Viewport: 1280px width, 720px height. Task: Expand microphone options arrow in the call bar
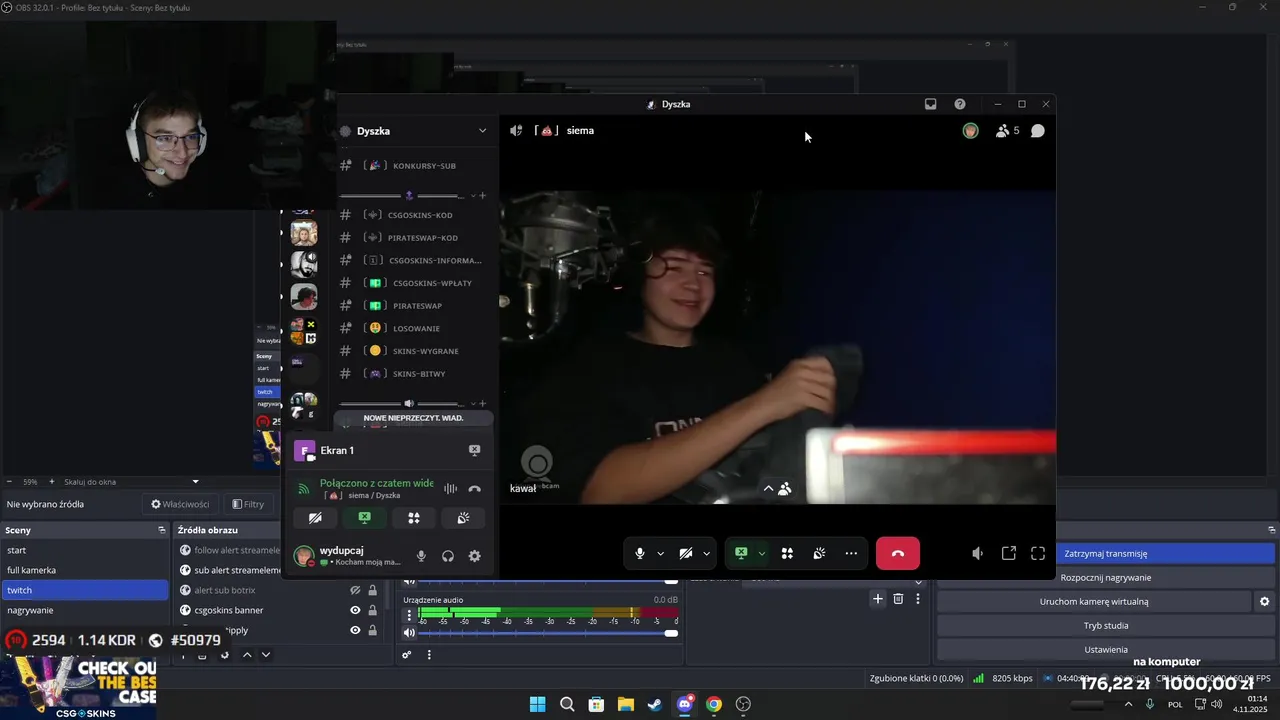(x=660, y=553)
